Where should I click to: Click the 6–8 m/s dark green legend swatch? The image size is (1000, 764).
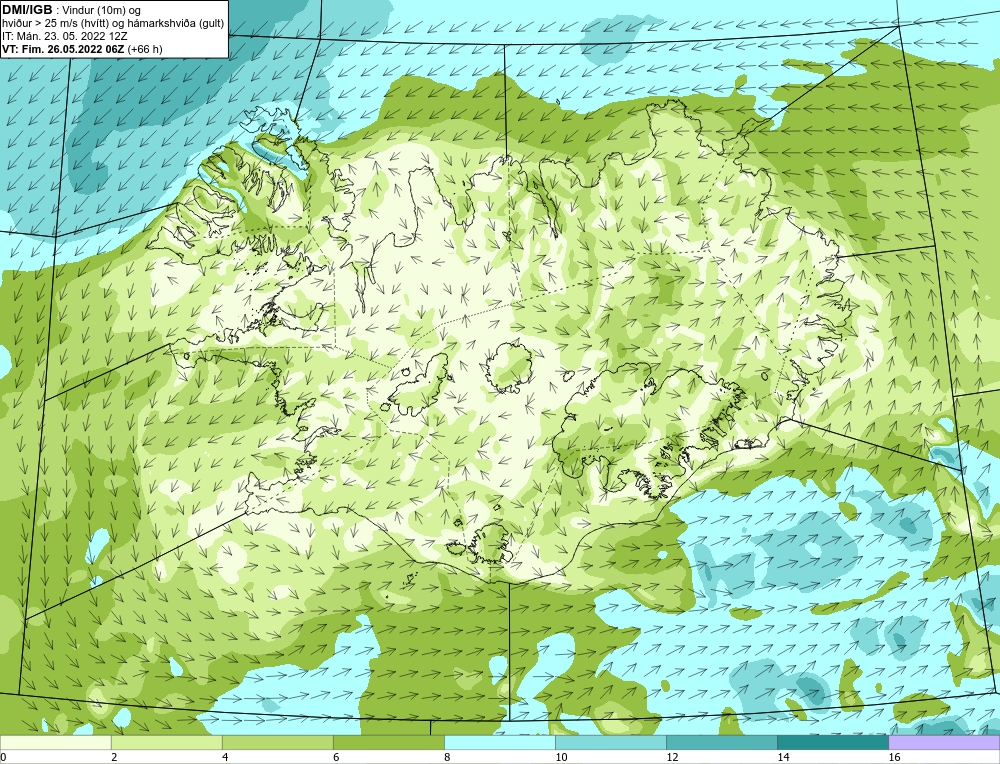tap(388, 743)
